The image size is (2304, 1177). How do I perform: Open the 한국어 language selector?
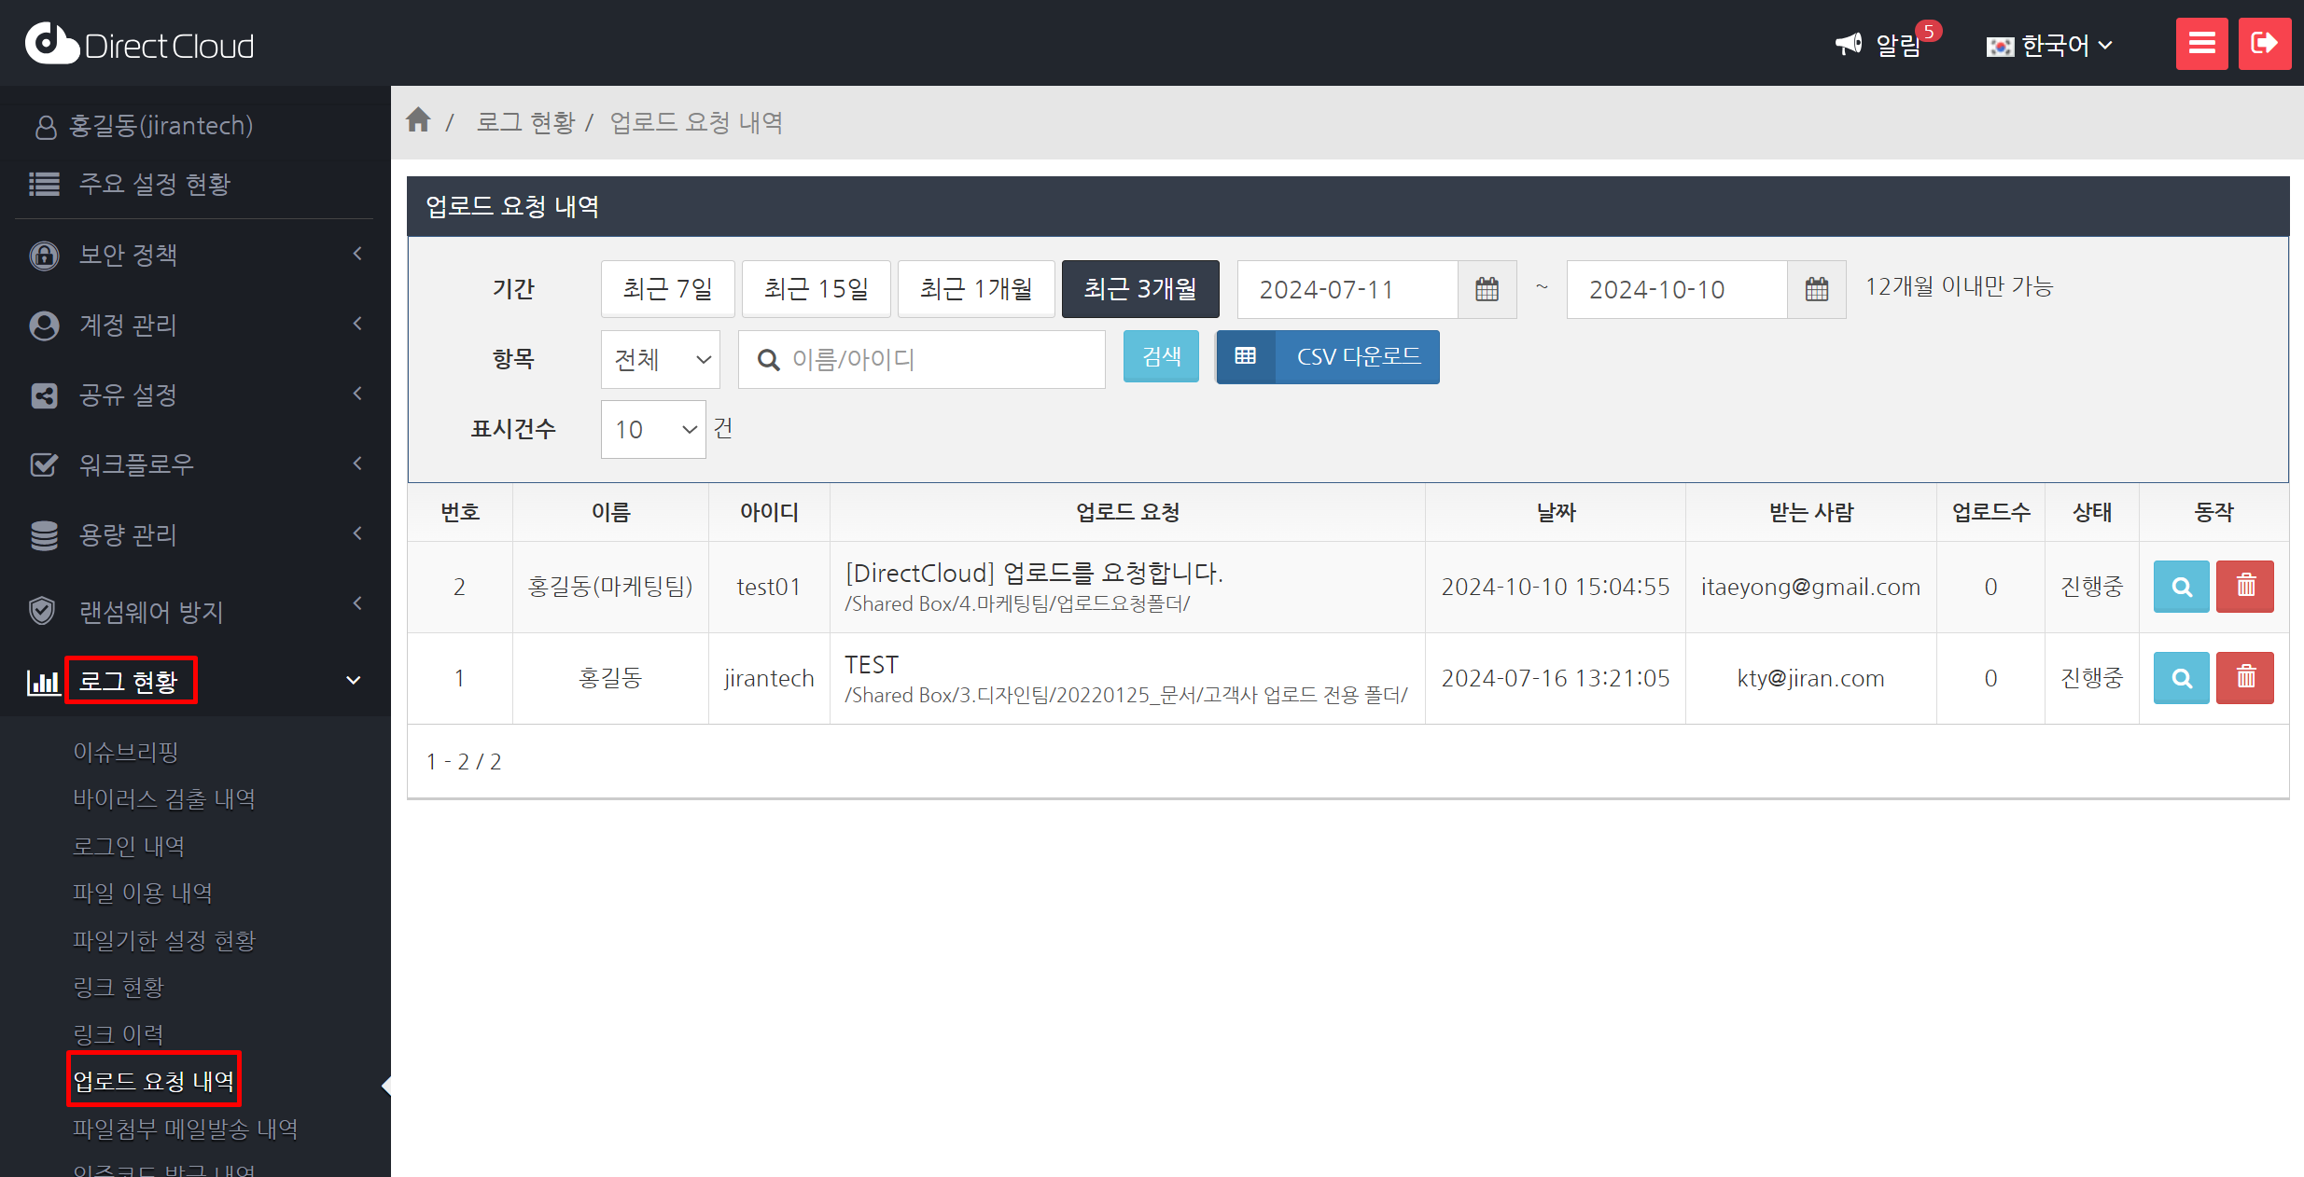tap(2050, 46)
